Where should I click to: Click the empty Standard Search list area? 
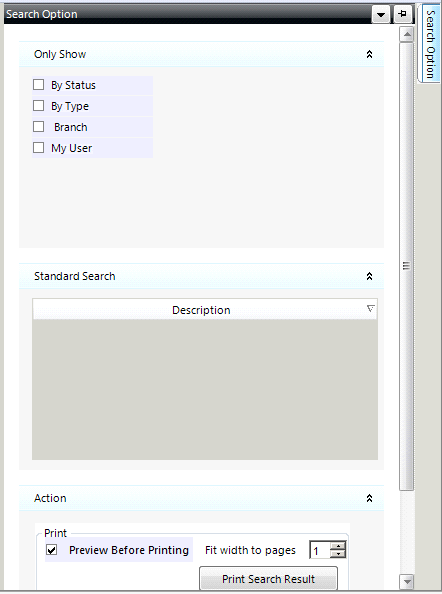[x=205, y=389]
